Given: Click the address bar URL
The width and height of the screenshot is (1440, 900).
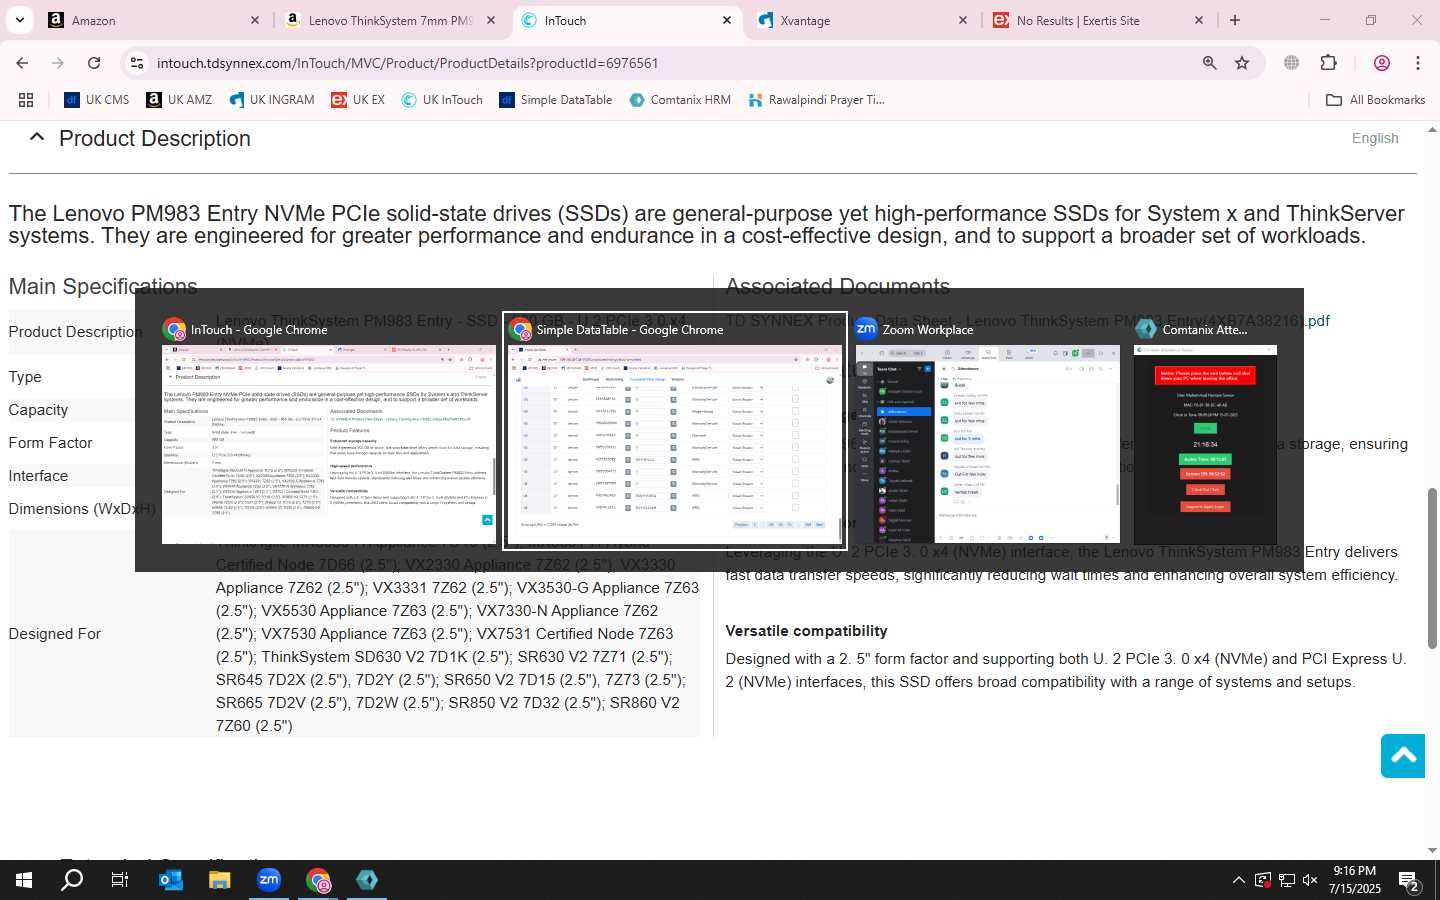Looking at the screenshot, I should click(407, 63).
